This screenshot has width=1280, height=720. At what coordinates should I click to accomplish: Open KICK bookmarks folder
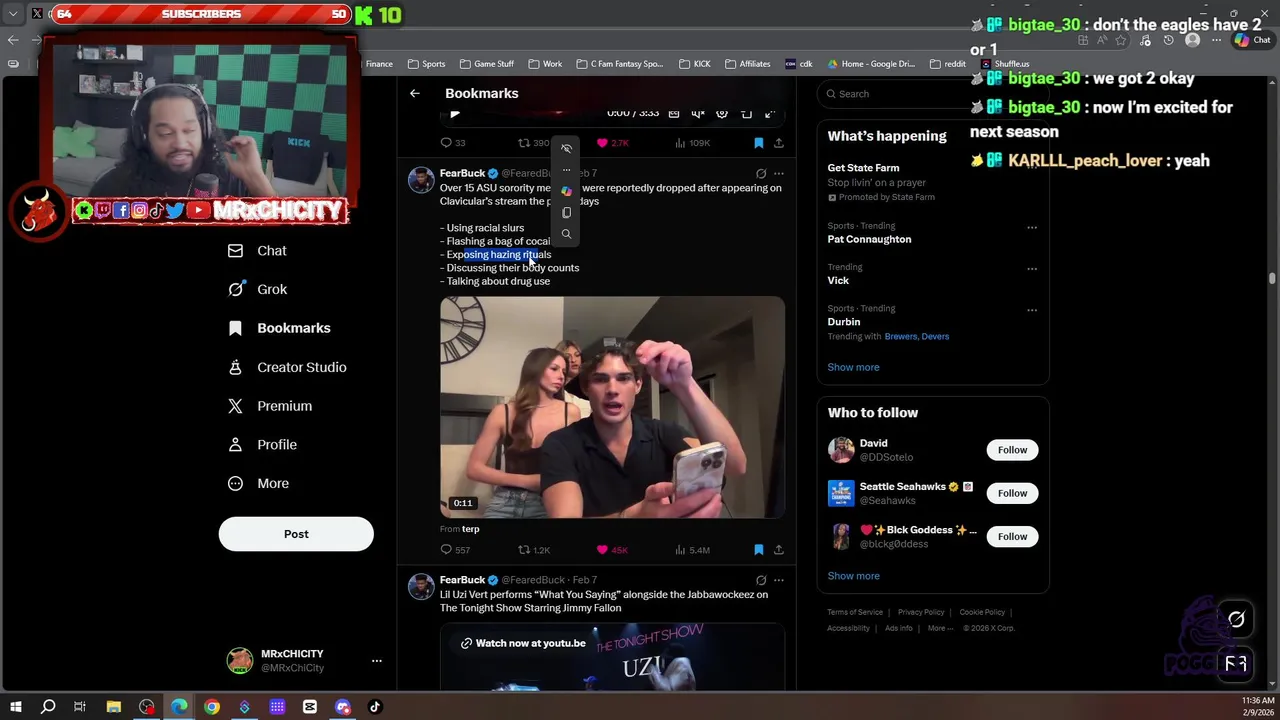[694, 64]
